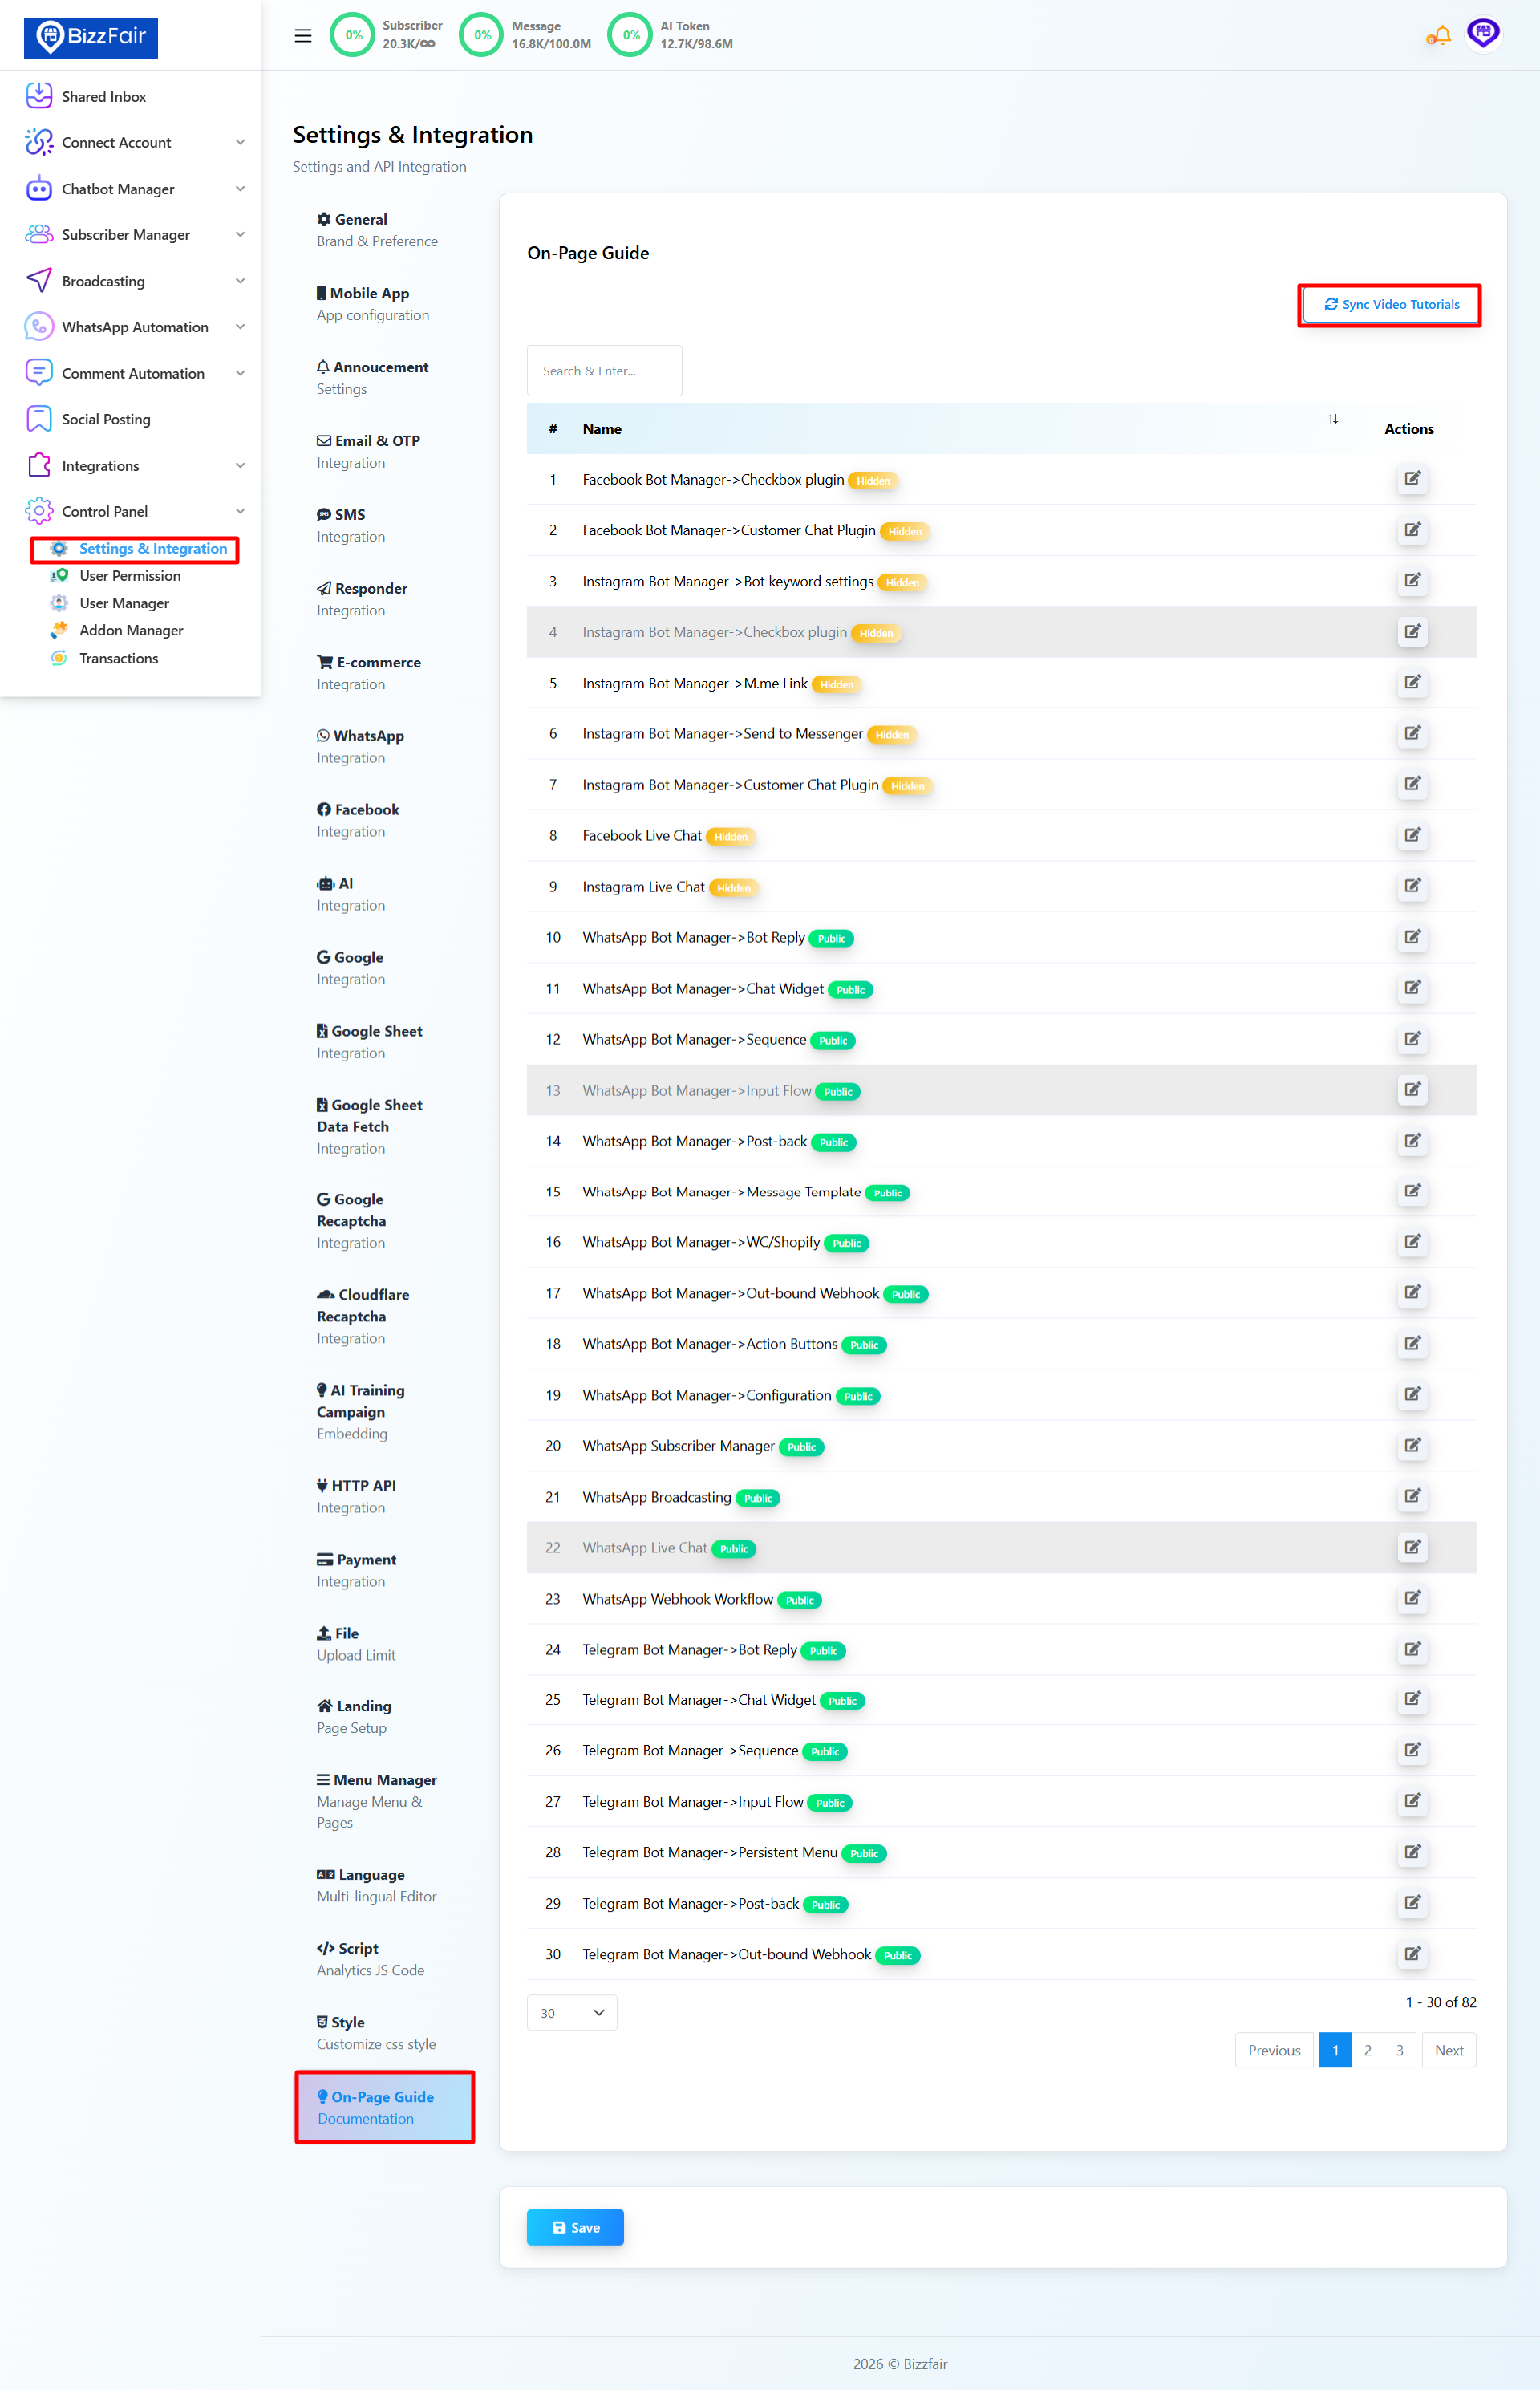Screen dimensions: 1540x2394
Task: Click the BizzFair logo
Action: [91, 37]
